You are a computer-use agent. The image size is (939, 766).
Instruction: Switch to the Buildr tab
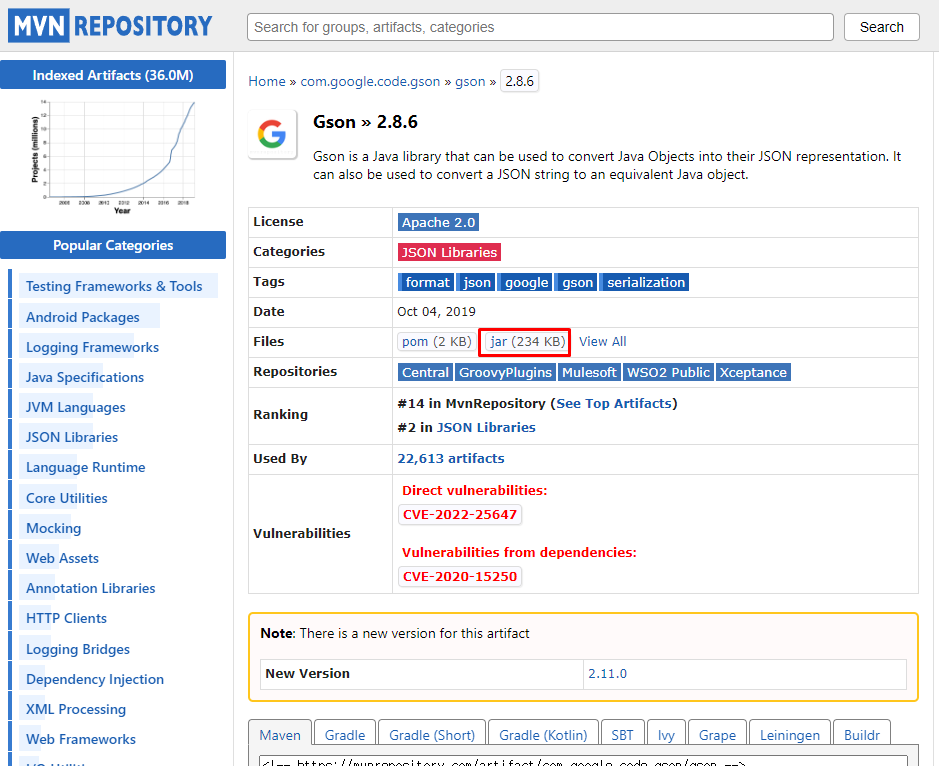[x=862, y=735]
